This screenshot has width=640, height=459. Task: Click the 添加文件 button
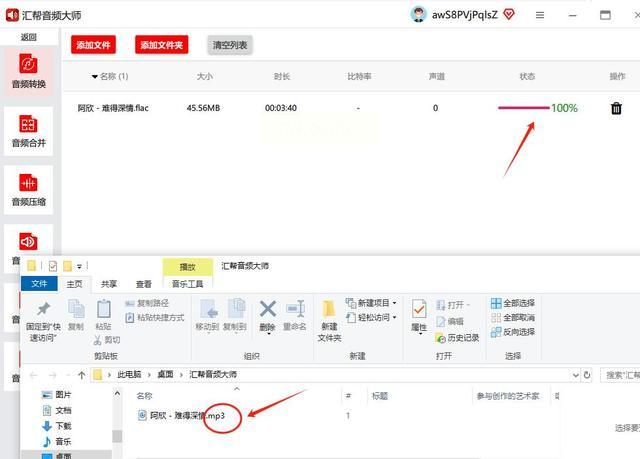click(x=93, y=45)
